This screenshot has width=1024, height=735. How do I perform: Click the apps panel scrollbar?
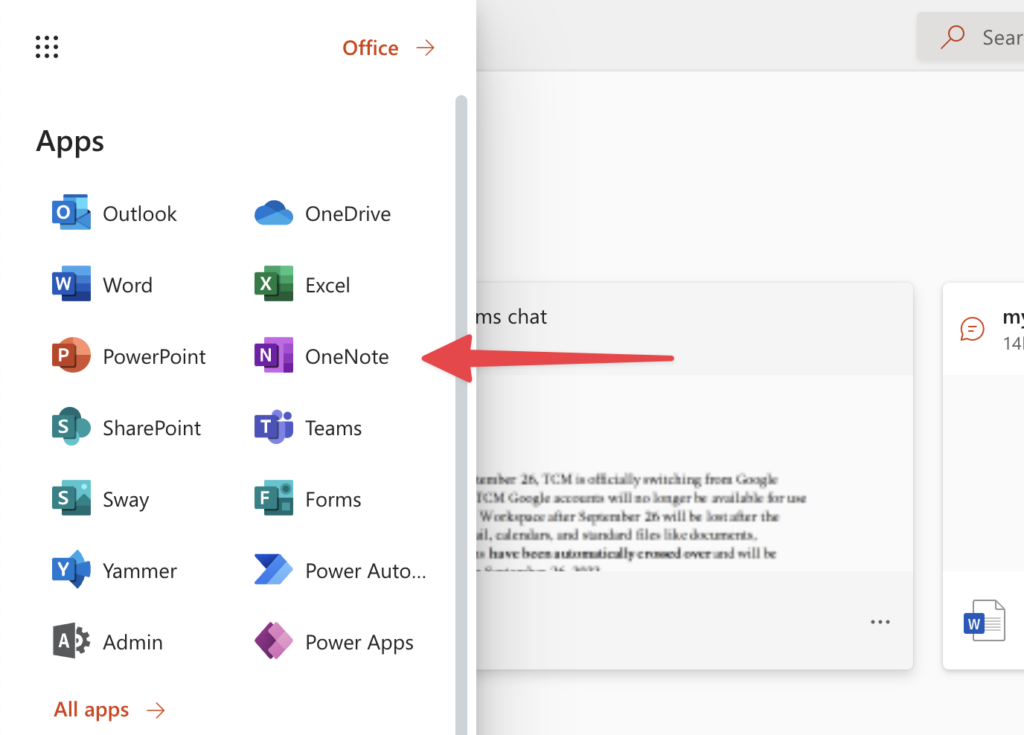[461, 415]
